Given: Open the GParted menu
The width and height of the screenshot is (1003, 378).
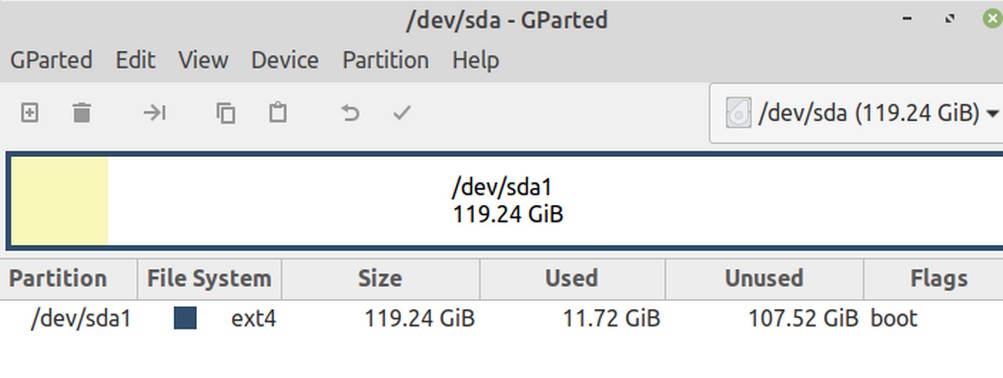Looking at the screenshot, I should tap(51, 60).
